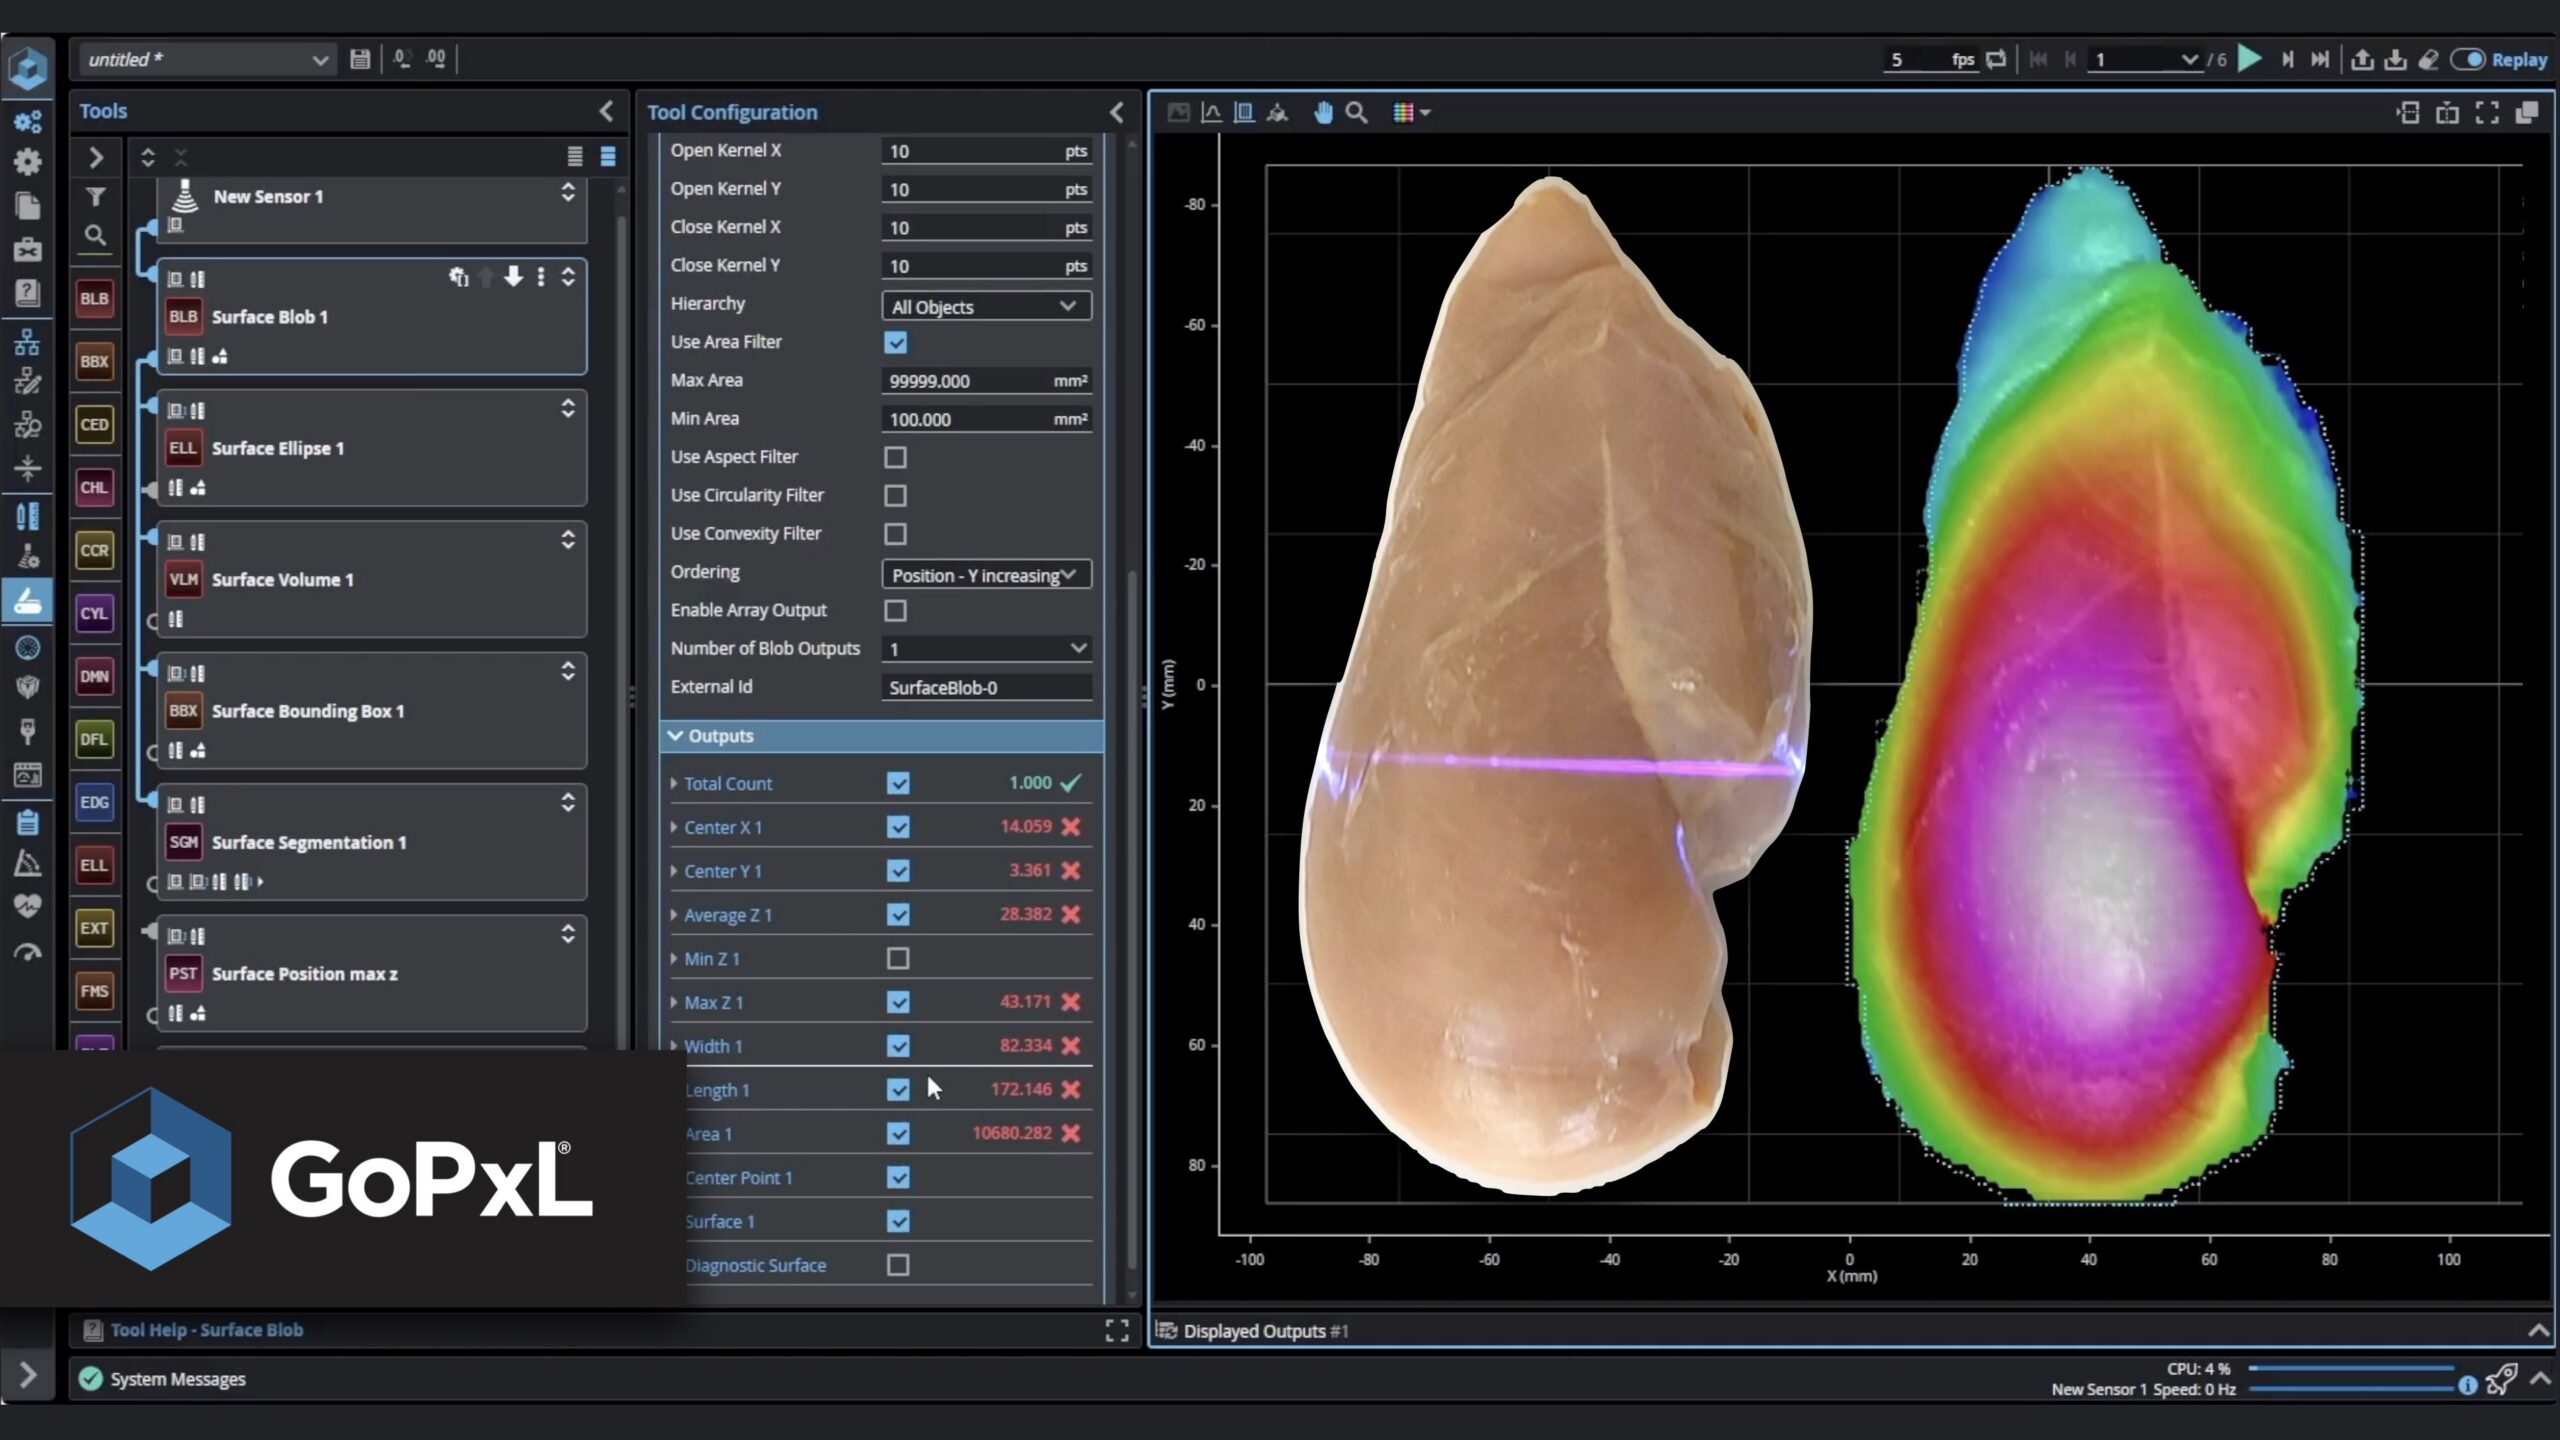This screenshot has width=2560, height=1440.
Task: Open the Ordering dropdown
Action: coord(985,575)
